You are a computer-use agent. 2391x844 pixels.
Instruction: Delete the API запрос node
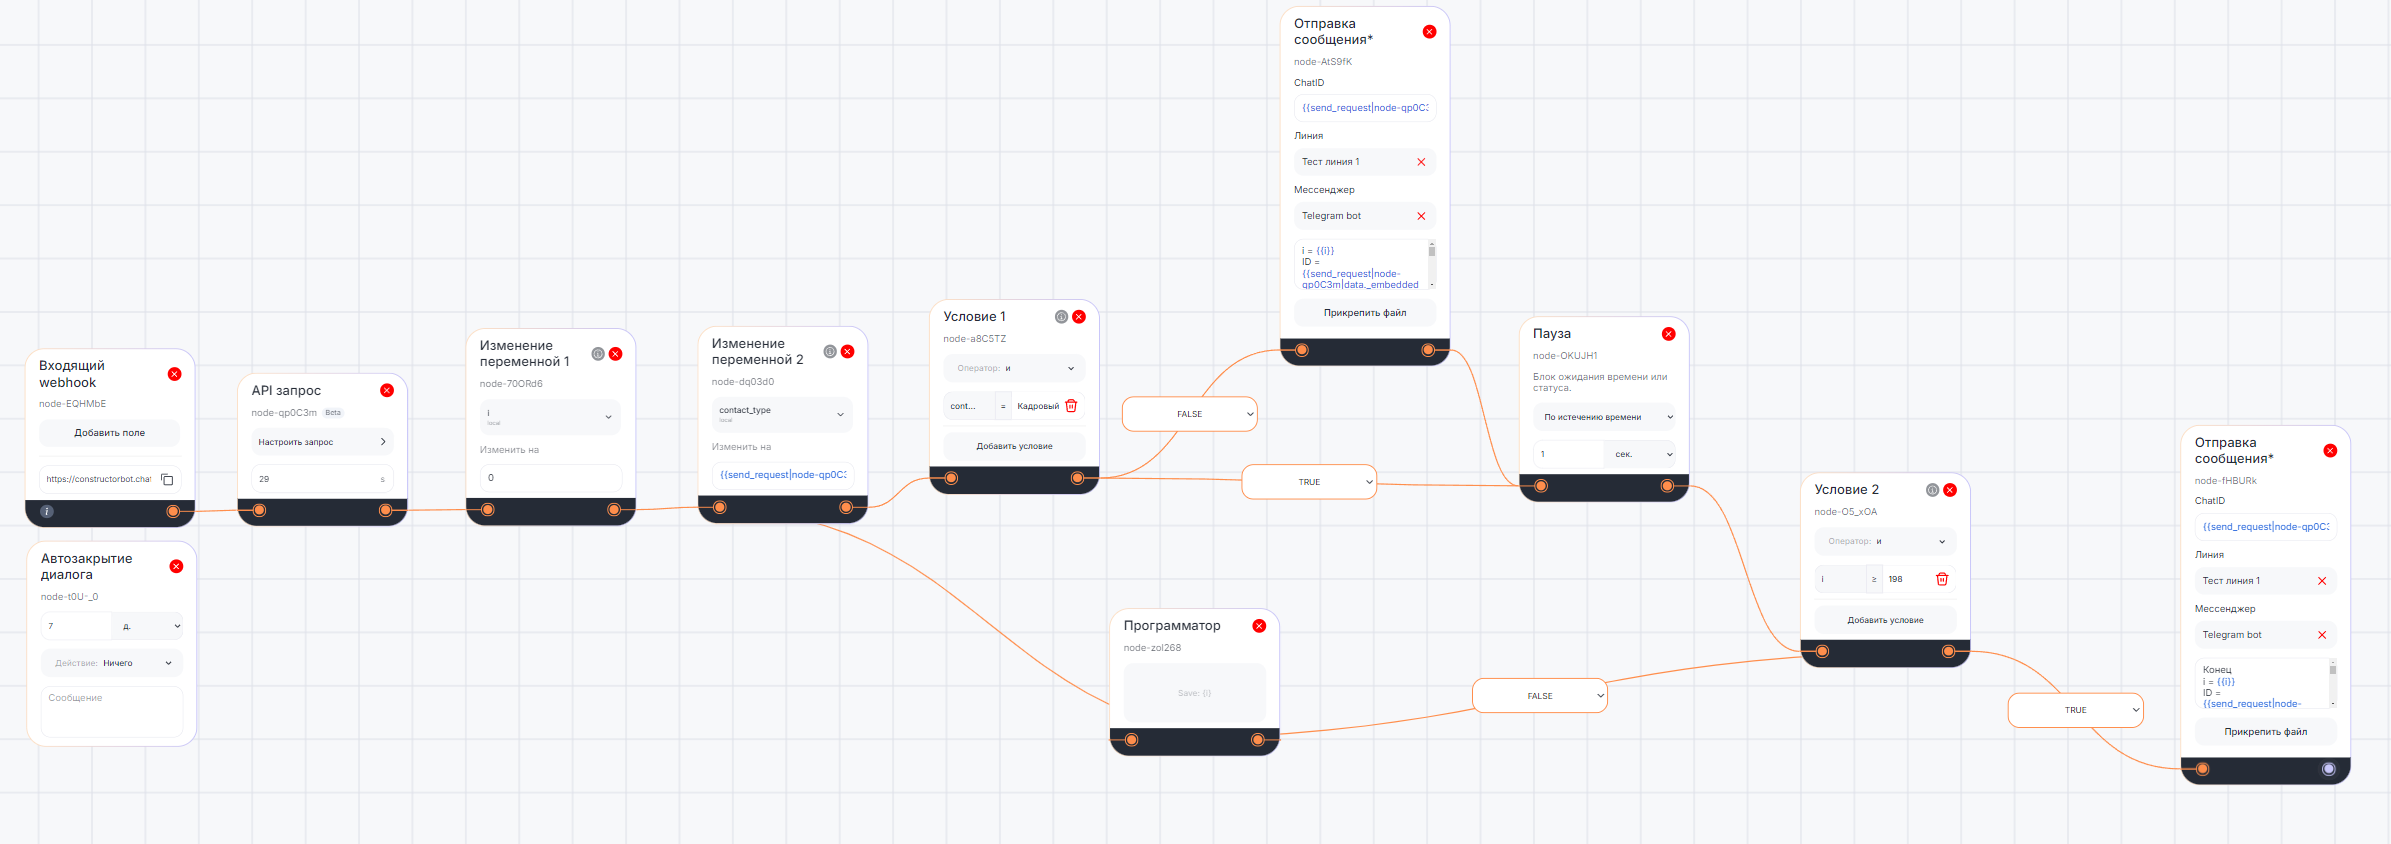click(x=387, y=390)
